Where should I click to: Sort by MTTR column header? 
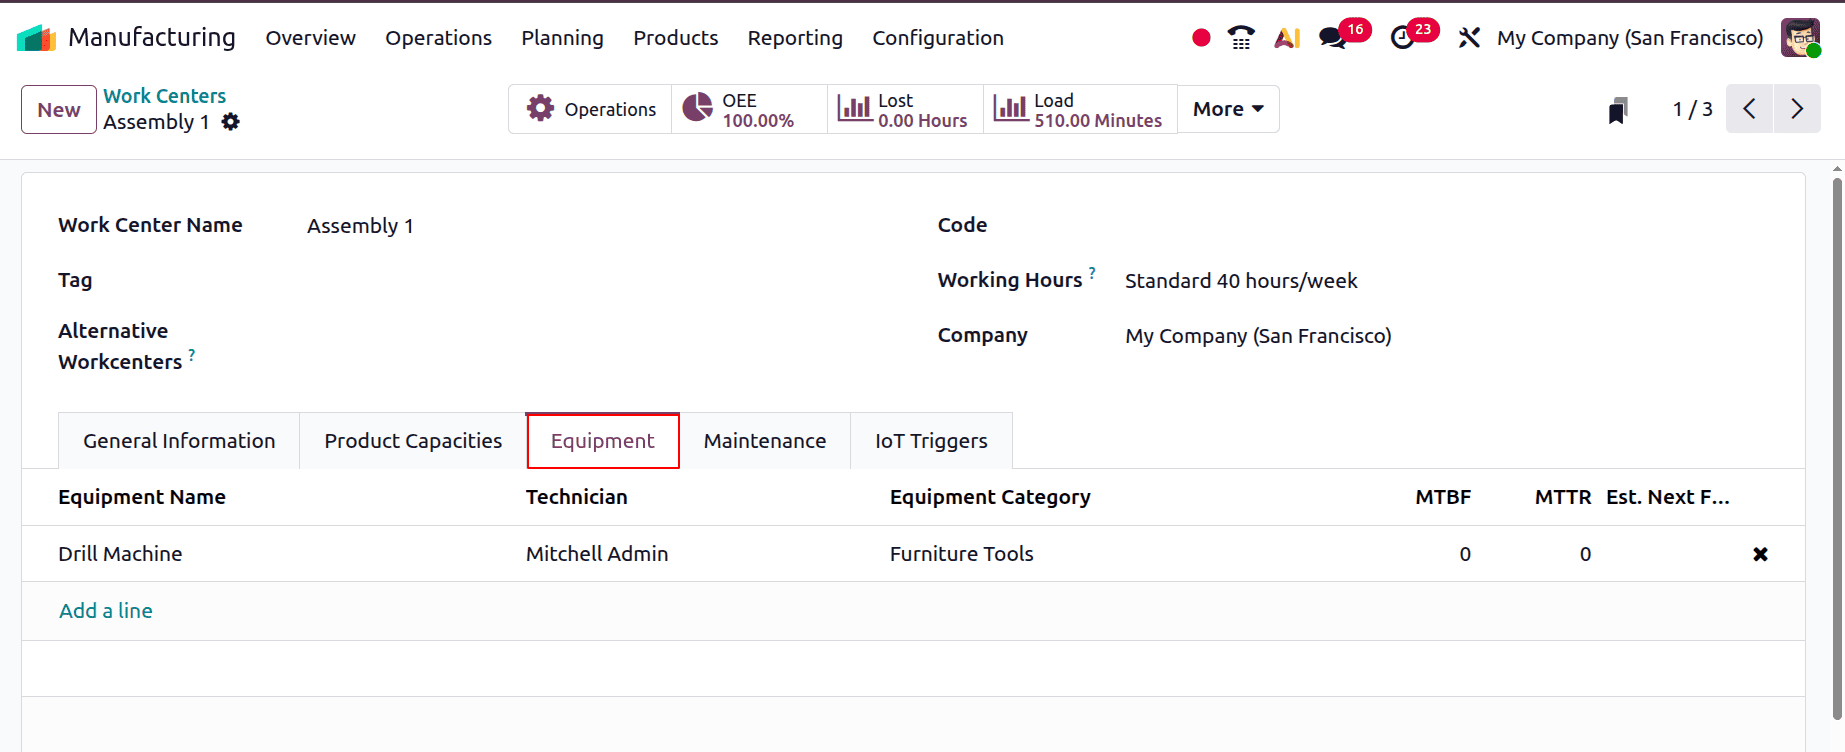pos(1563,497)
